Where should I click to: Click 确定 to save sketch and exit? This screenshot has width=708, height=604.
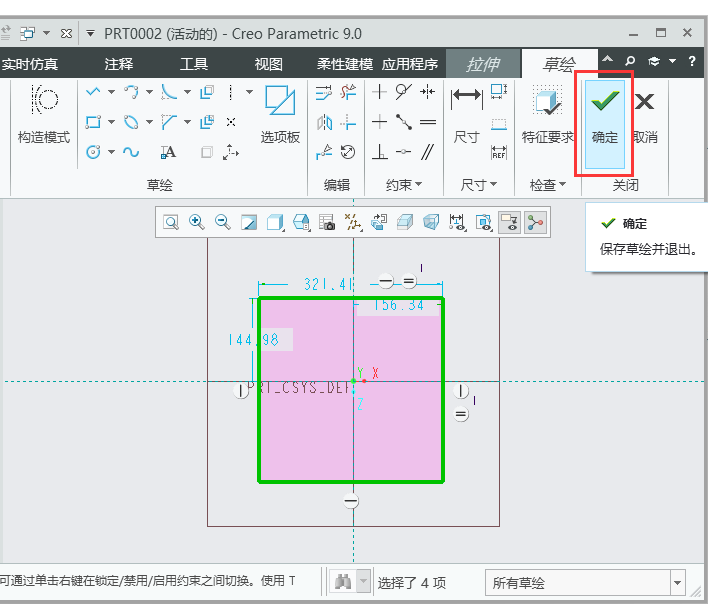pyautogui.click(x=605, y=124)
